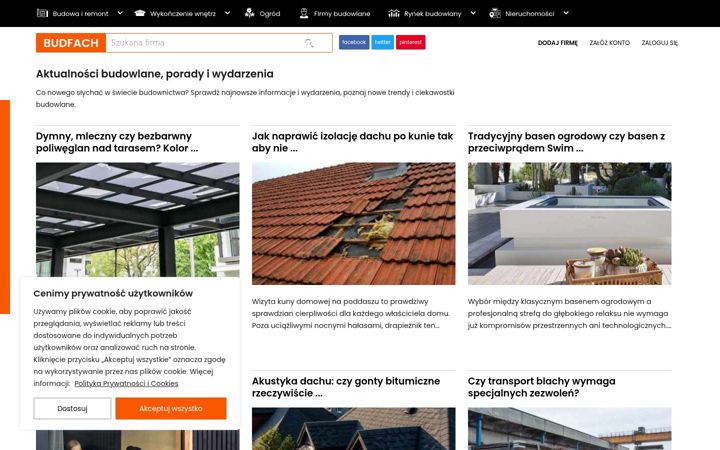Open the dark shingle roofs thumbnail

354,429
